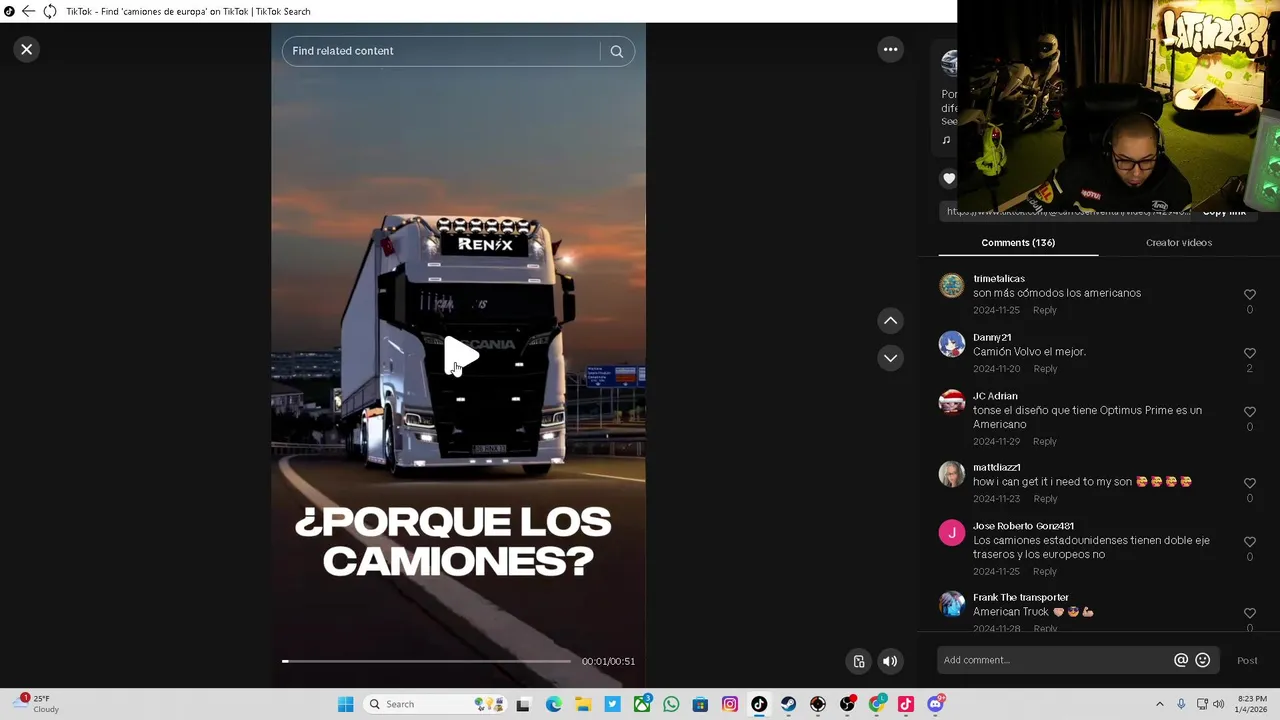1280x720 pixels.
Task: Close the TikTok video viewer
Action: tap(27, 49)
